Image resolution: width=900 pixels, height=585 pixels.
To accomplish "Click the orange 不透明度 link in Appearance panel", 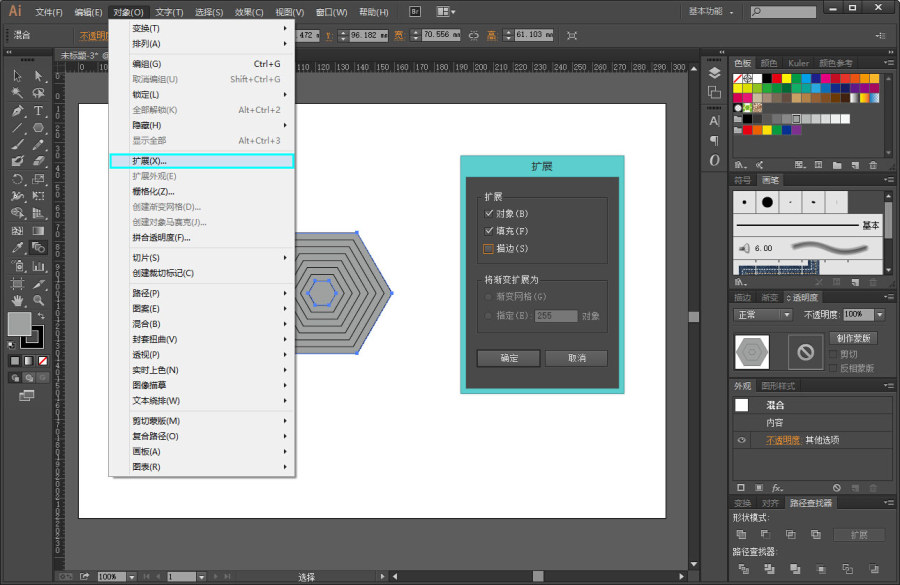I will (x=783, y=440).
